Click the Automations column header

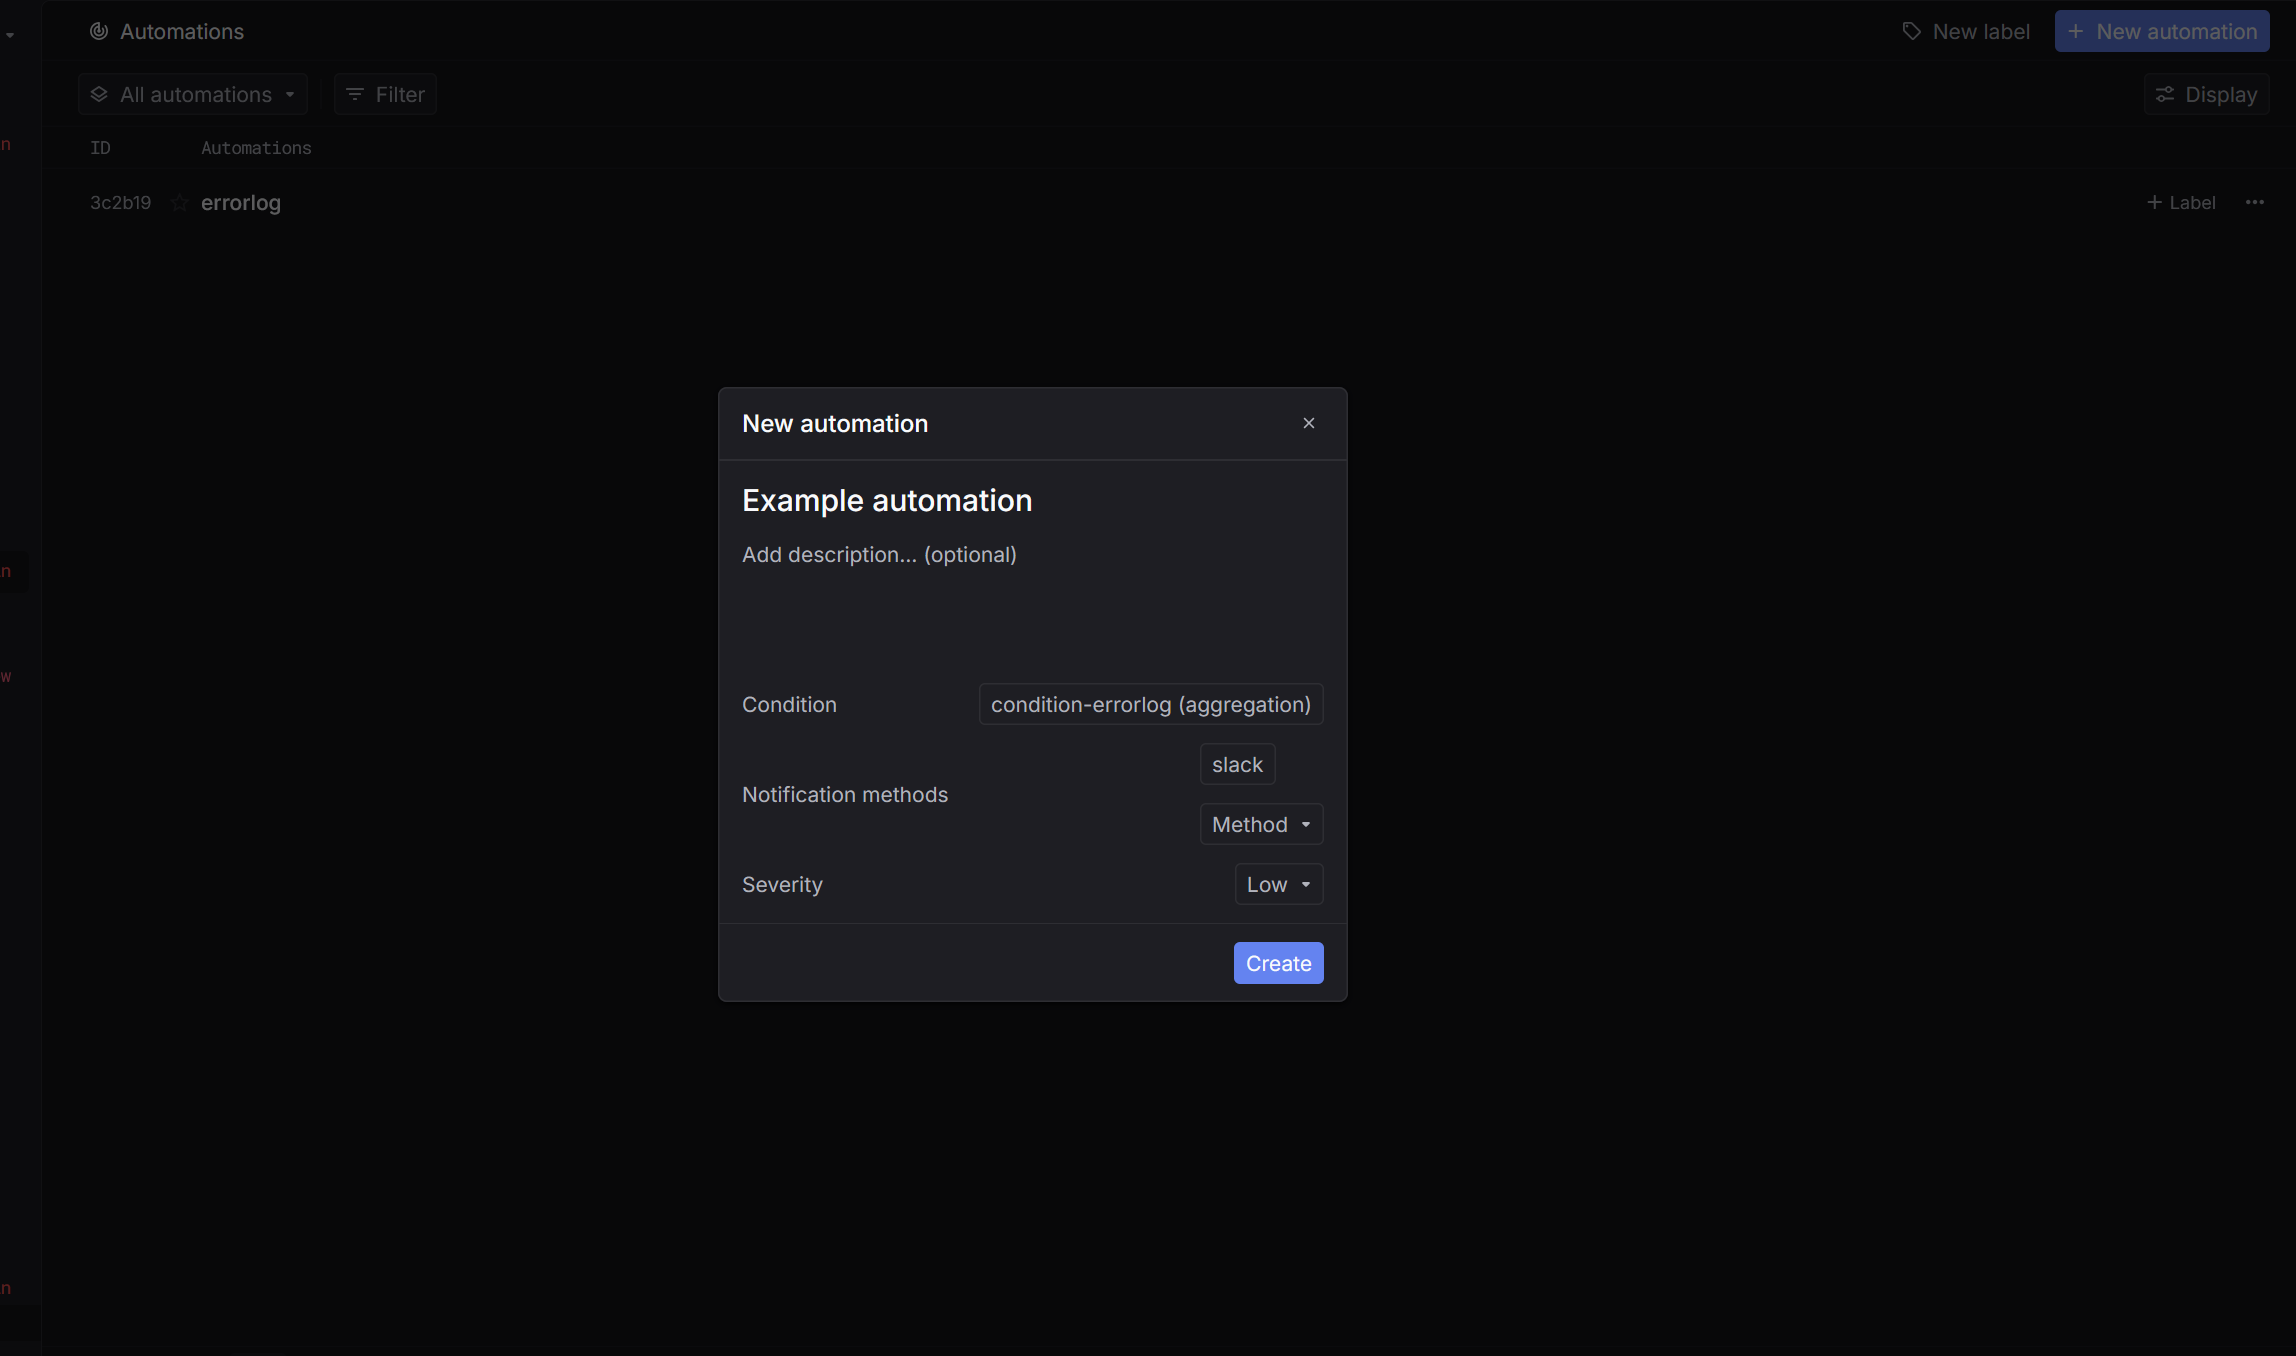tap(256, 148)
